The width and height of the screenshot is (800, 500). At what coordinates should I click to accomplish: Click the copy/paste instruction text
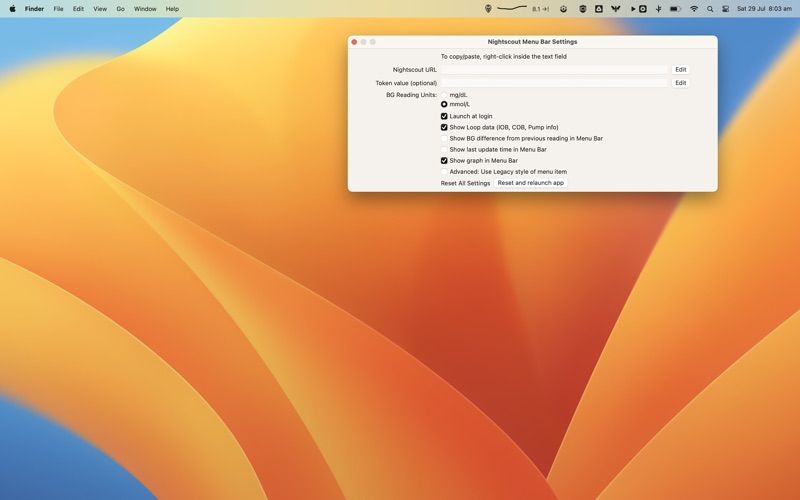[504, 57]
